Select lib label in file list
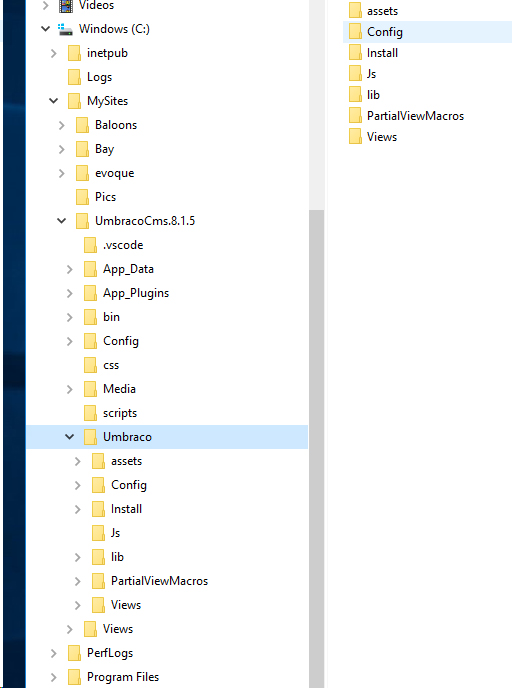Screen dimensions: 512x688 coord(373,95)
